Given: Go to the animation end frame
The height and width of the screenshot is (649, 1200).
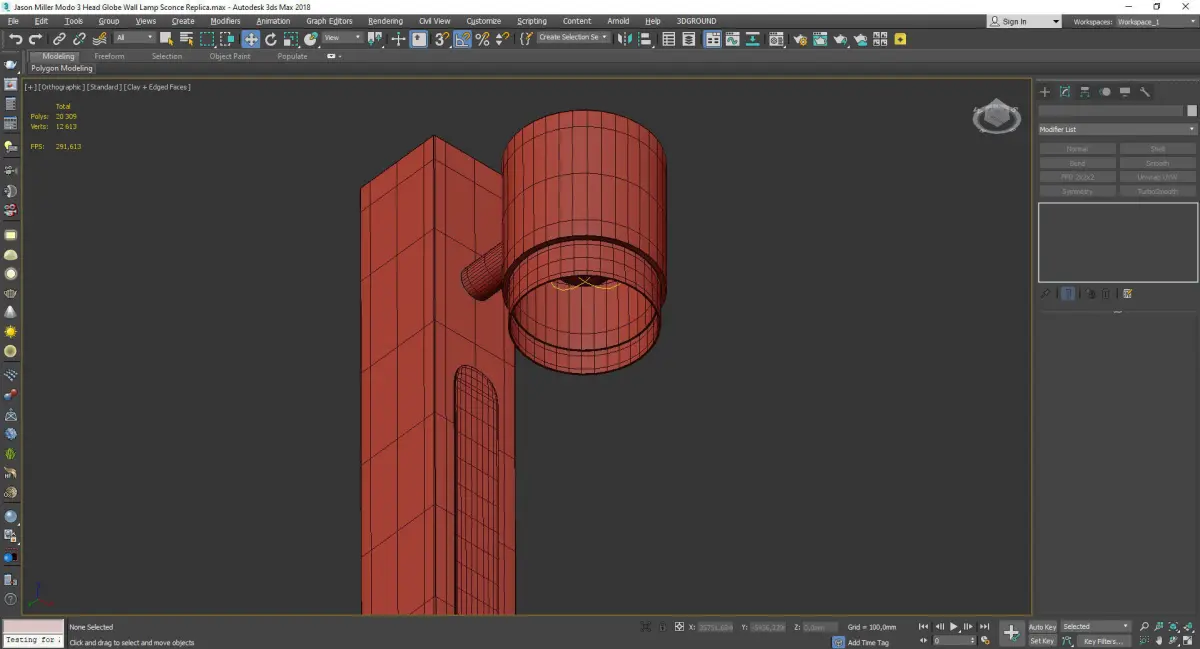Looking at the screenshot, I should pyautogui.click(x=984, y=626).
